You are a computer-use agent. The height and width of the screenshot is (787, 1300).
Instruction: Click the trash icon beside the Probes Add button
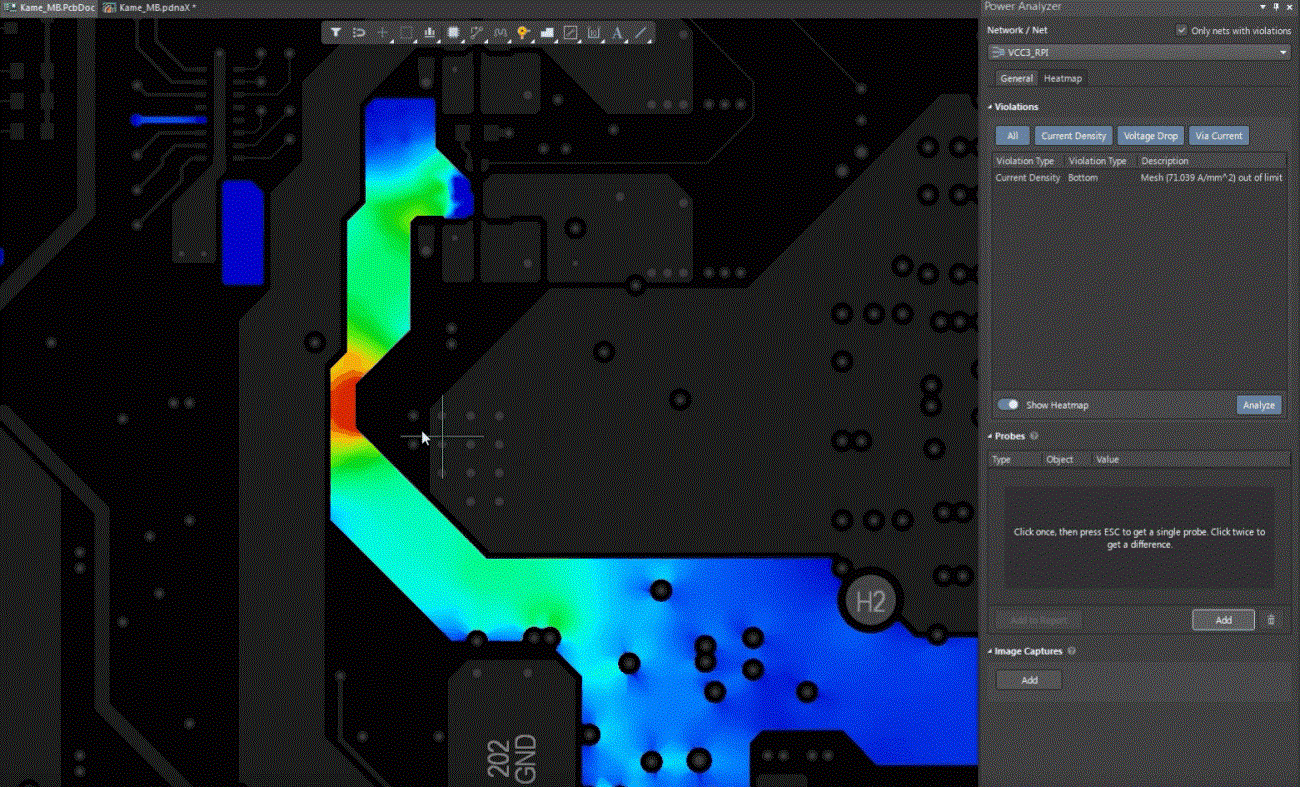pyautogui.click(x=1272, y=620)
